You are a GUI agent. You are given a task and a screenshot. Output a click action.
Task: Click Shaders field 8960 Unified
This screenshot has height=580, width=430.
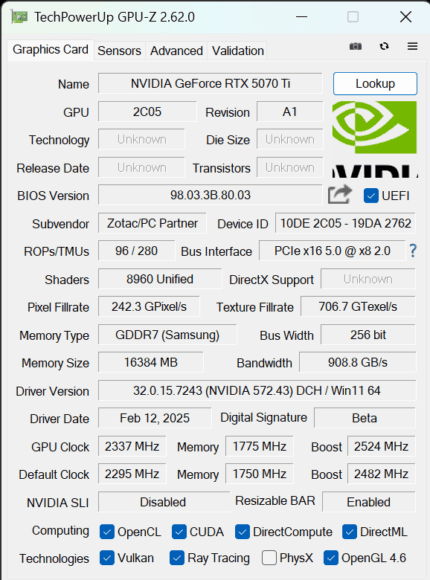tap(160, 279)
